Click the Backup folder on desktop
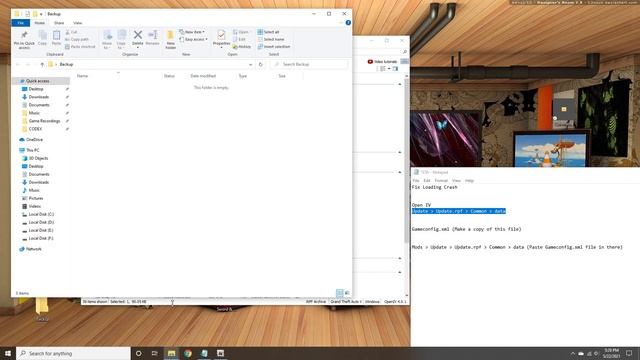Image resolution: width=640 pixels, height=360 pixels. (x=42, y=309)
